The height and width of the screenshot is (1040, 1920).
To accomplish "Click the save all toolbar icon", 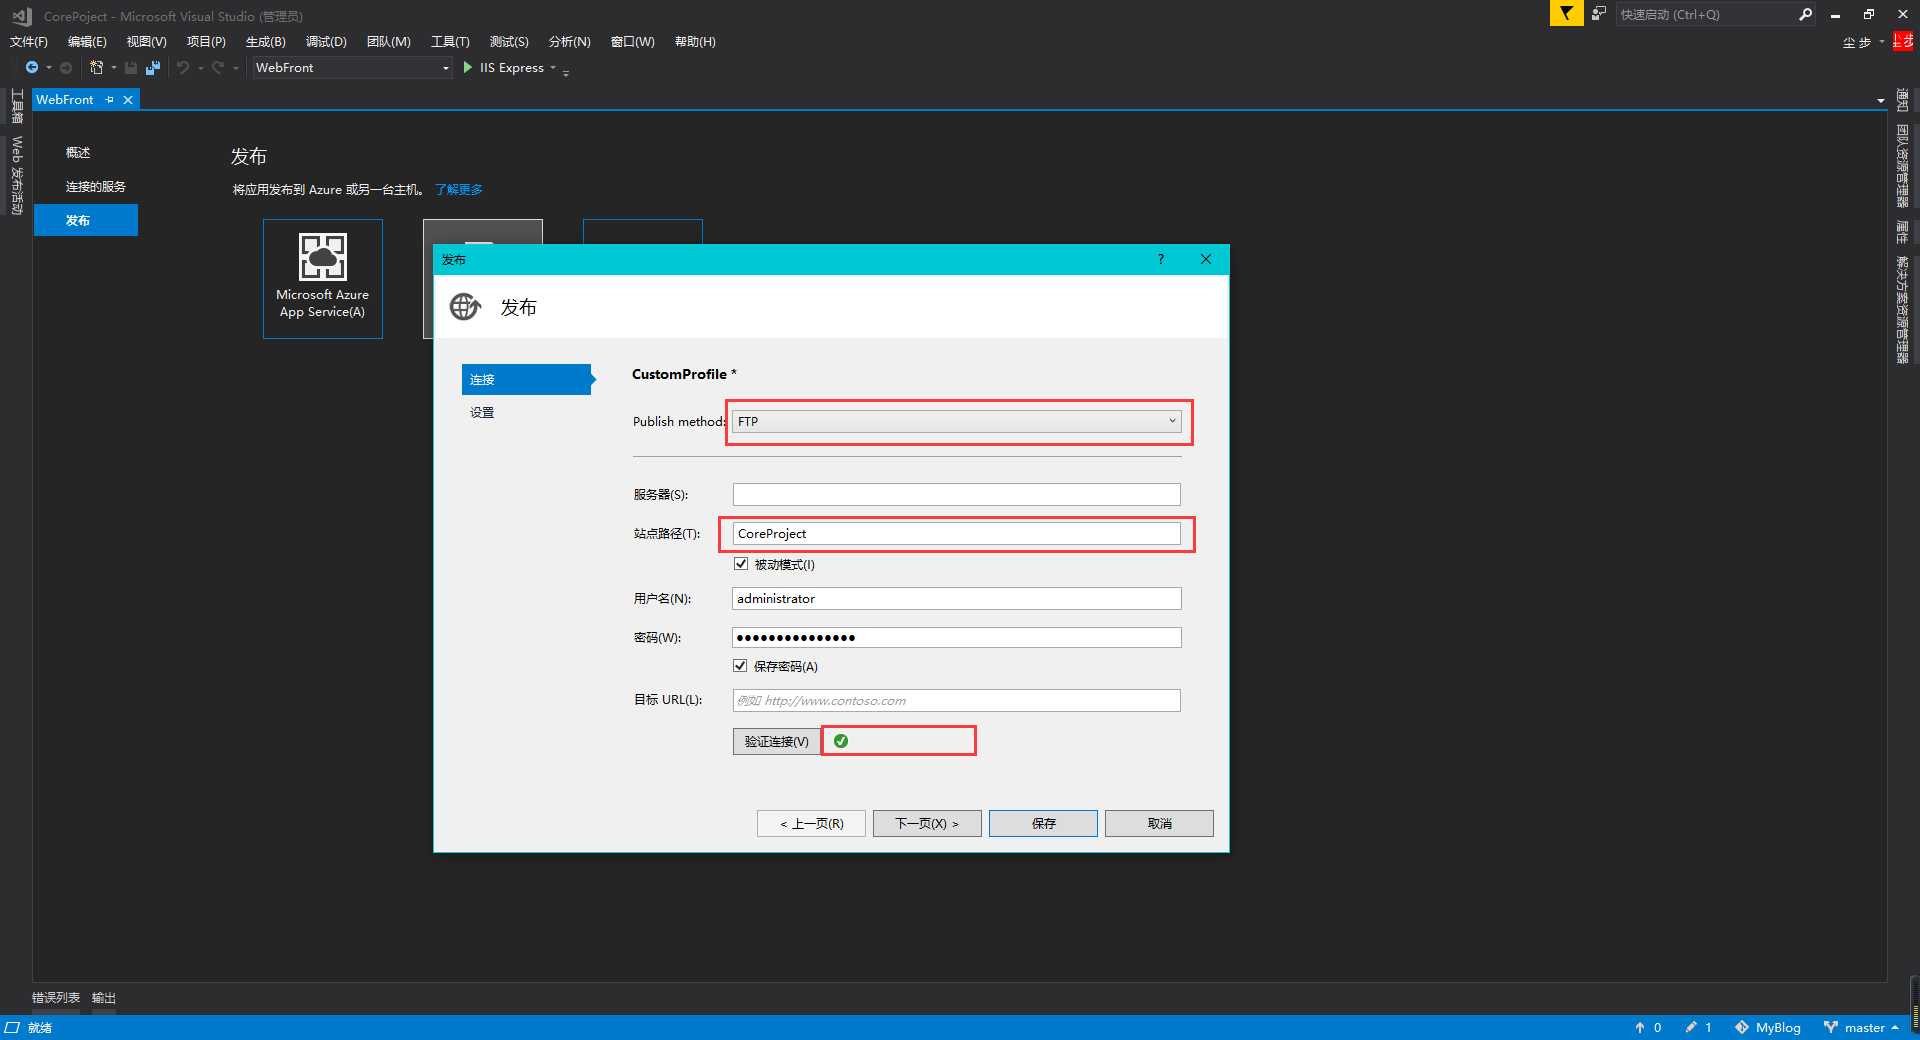I will click(x=153, y=68).
